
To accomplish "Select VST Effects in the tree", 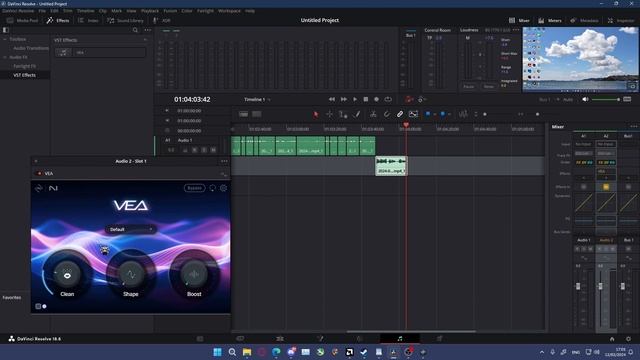I will click(x=24, y=75).
